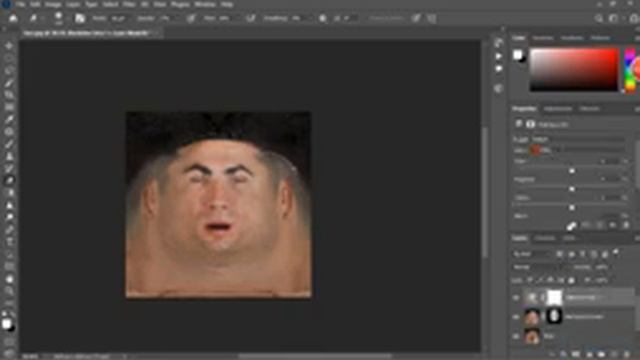640x360 pixels.
Task: Click the layer effects fx icon
Action: (x=563, y=354)
